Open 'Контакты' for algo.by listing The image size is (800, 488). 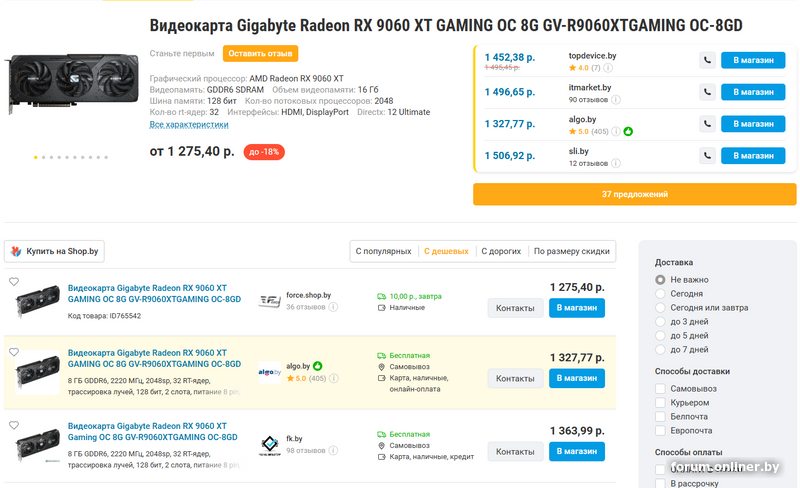point(515,379)
